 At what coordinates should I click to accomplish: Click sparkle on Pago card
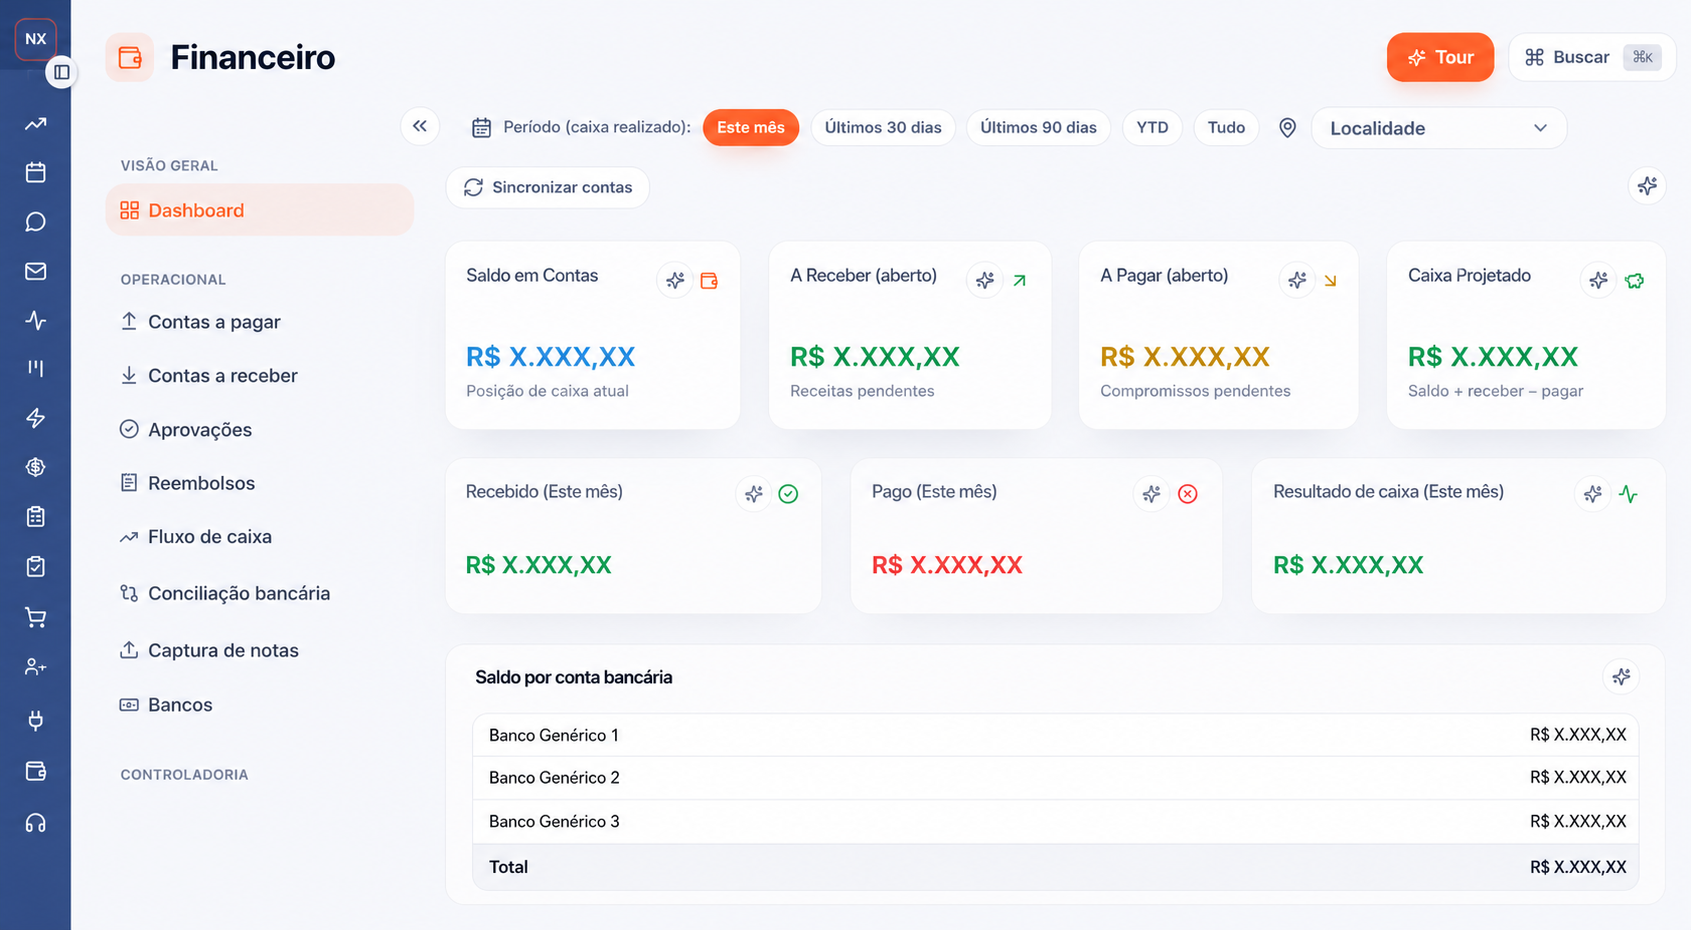(x=1152, y=493)
